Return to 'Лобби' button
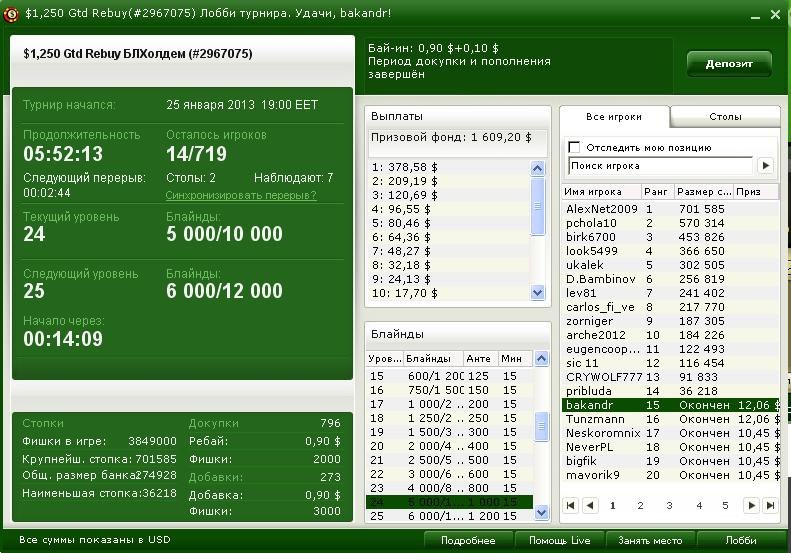Image resolution: width=791 pixels, height=553 pixels. pos(741,540)
